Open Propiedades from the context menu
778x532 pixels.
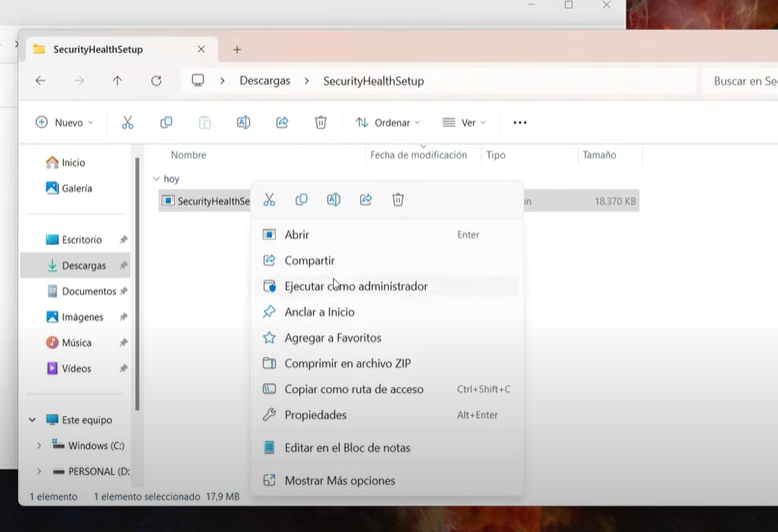(x=387, y=415)
